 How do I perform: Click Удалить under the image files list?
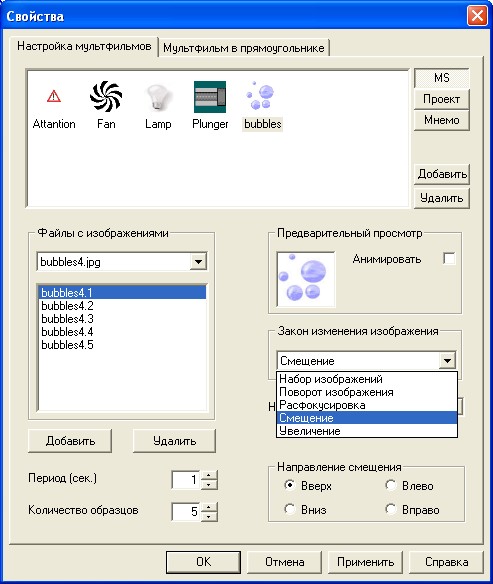[174, 441]
